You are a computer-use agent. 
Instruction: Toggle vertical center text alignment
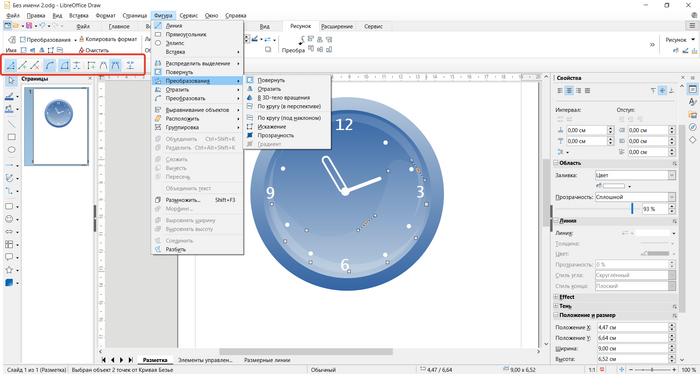tap(662, 91)
